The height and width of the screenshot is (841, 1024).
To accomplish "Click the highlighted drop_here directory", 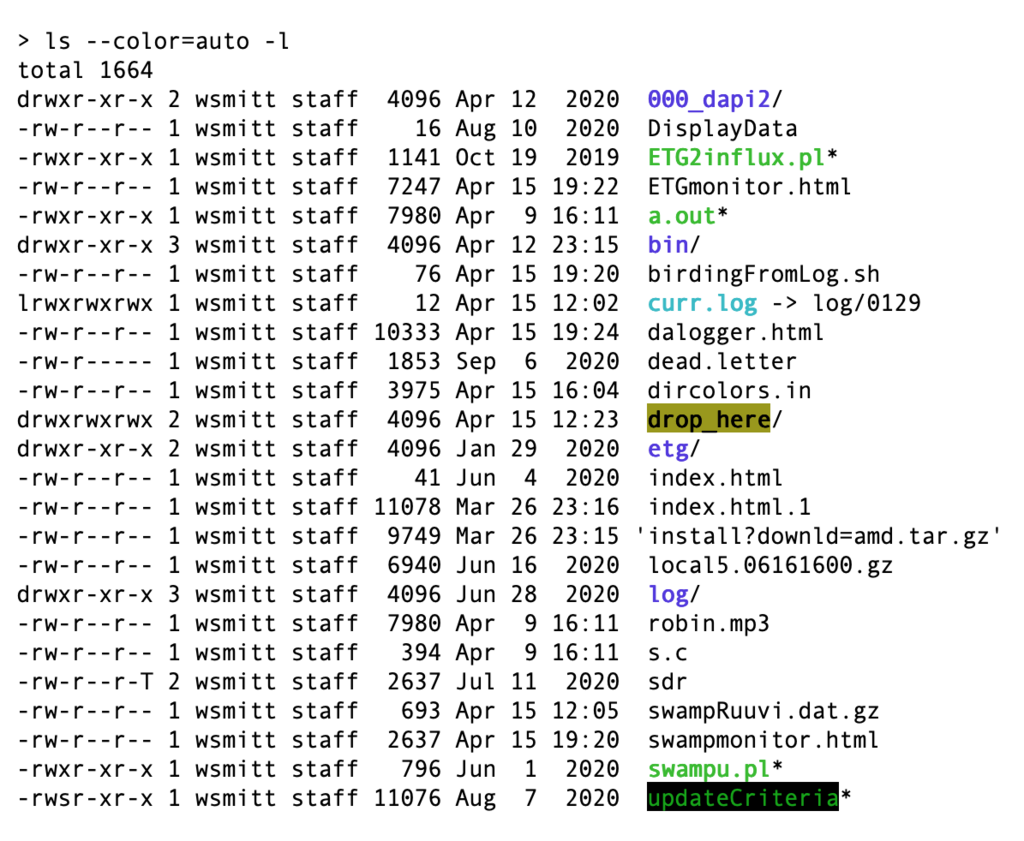I will [x=709, y=419].
